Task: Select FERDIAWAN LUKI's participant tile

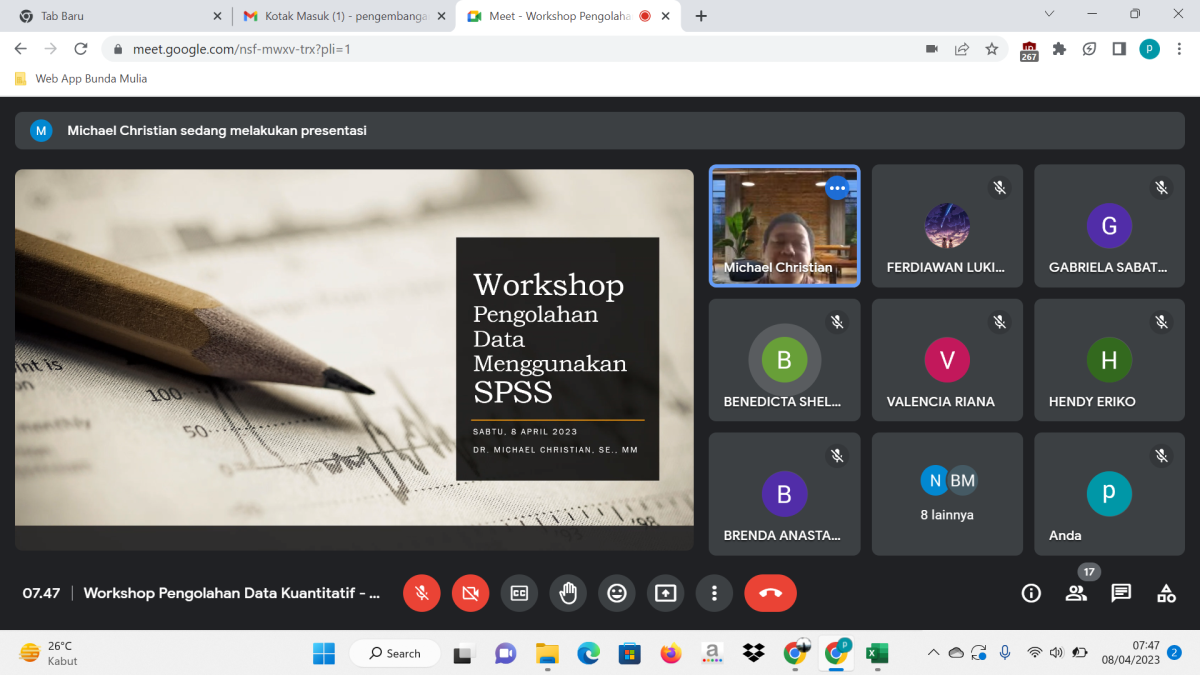Action: pos(947,226)
